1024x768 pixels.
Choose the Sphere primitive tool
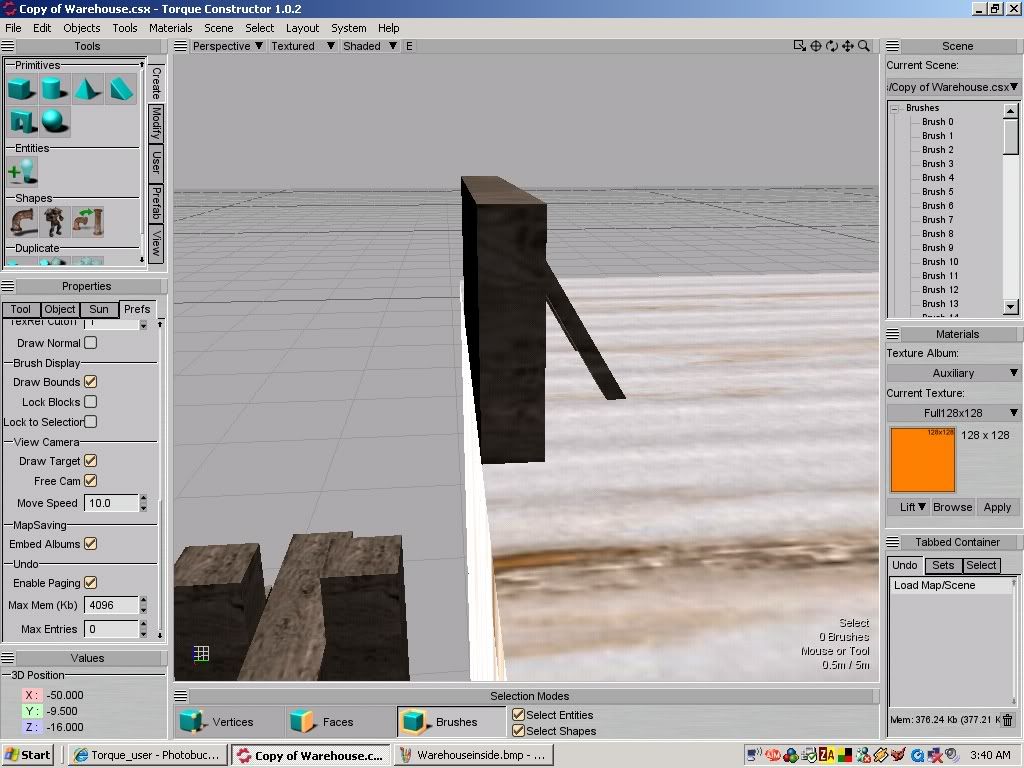[54, 121]
